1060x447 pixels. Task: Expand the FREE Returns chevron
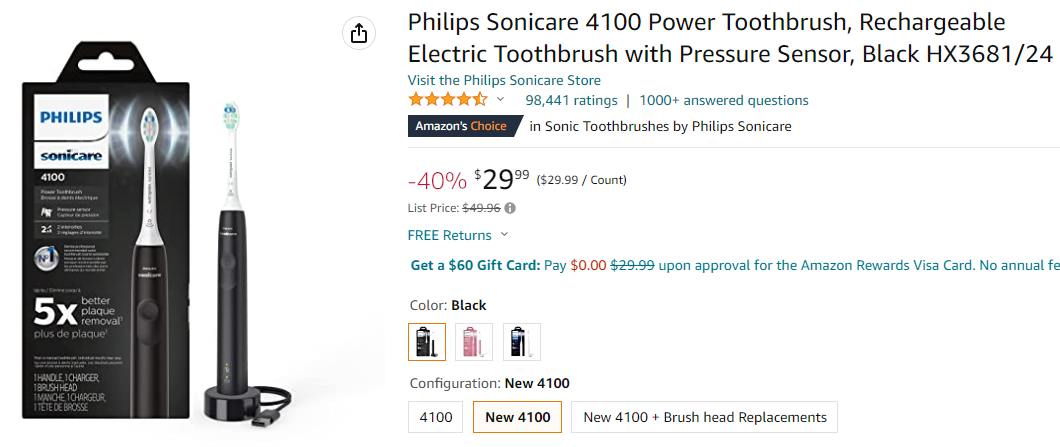click(x=504, y=235)
